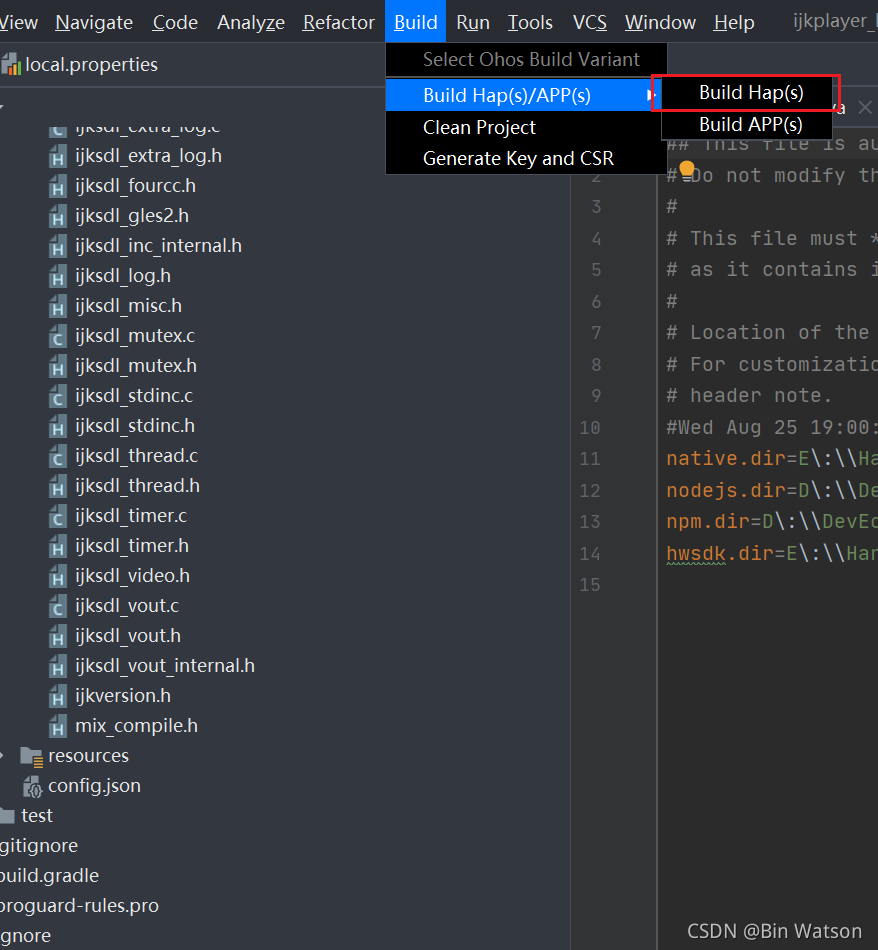Open the Window menu

click(x=660, y=22)
